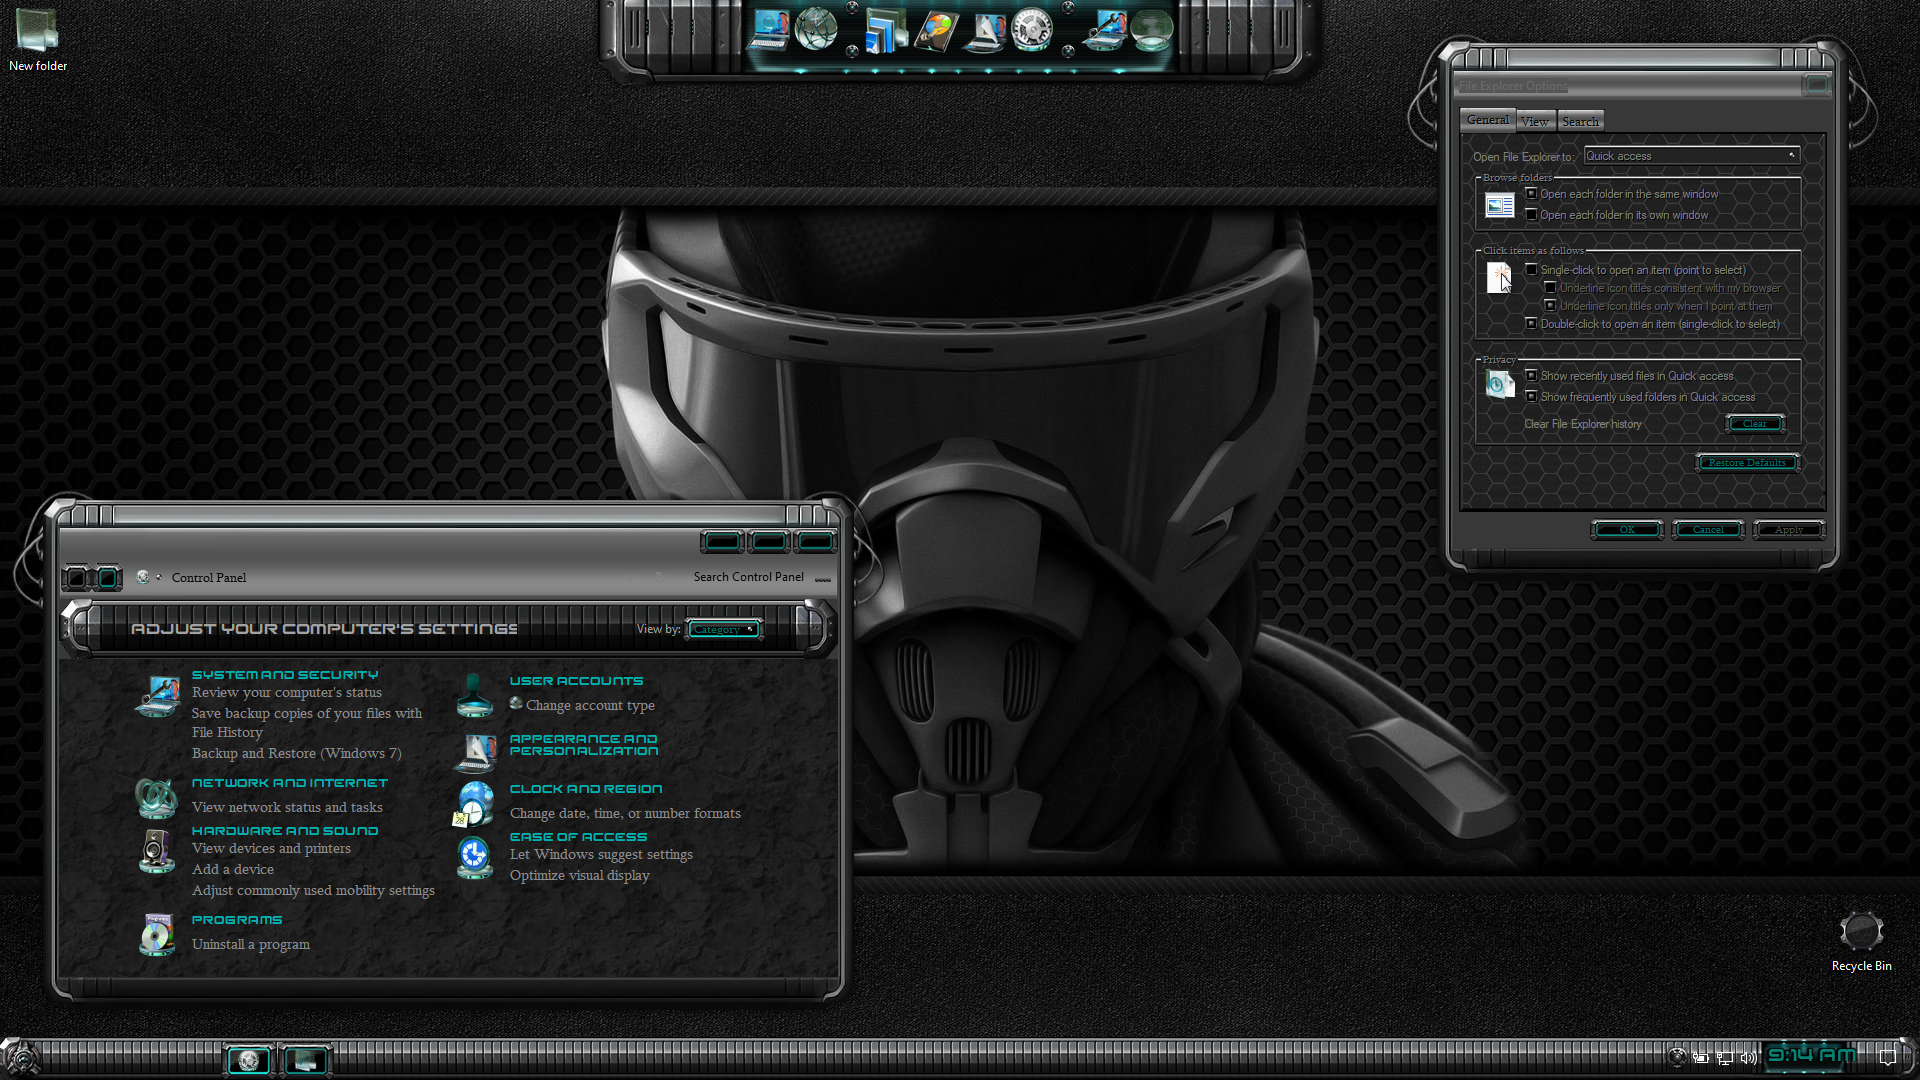Click the disk defragmenter pie chart dock icon
The width and height of the screenshot is (1920, 1080).
point(936,30)
